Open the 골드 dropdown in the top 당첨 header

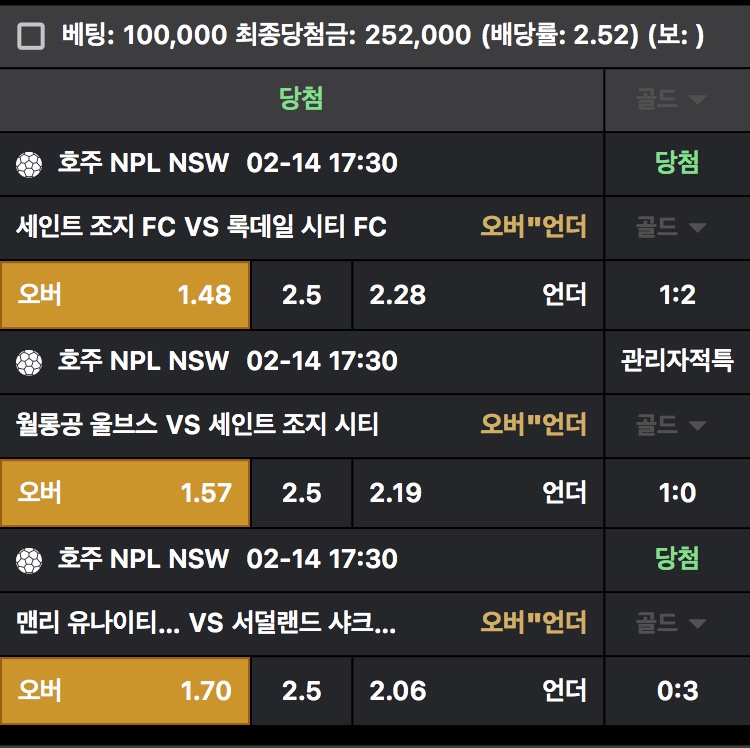coord(670,99)
